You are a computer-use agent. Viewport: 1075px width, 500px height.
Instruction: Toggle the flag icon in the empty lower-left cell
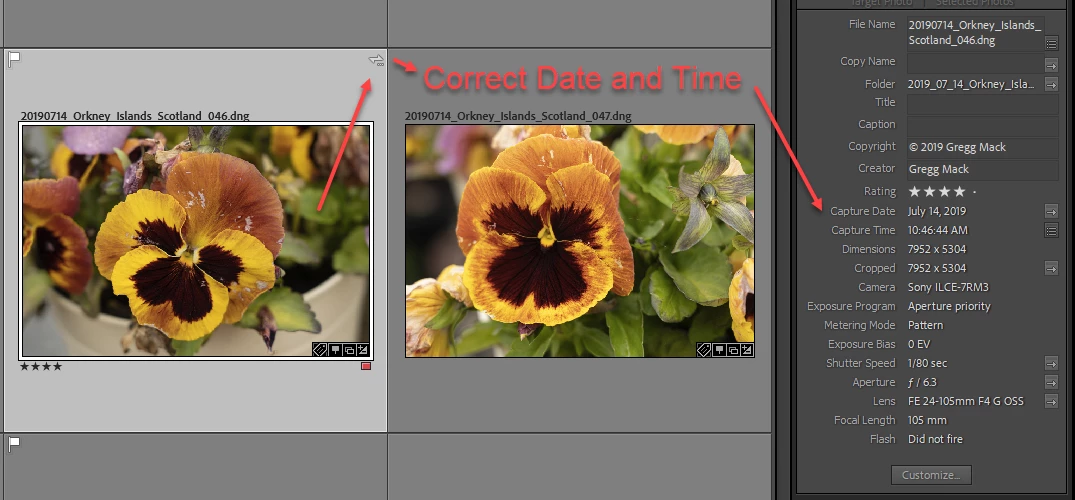pyautogui.click(x=13, y=444)
